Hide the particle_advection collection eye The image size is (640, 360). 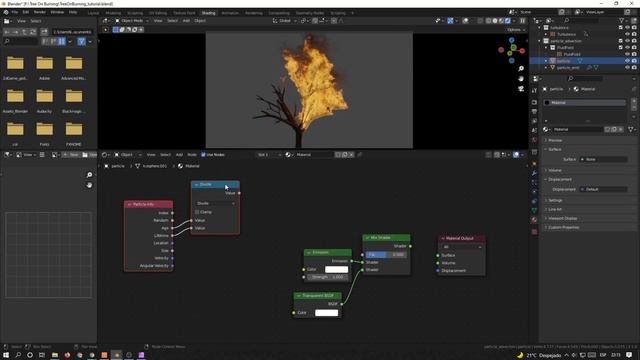pyautogui.click(x=627, y=41)
